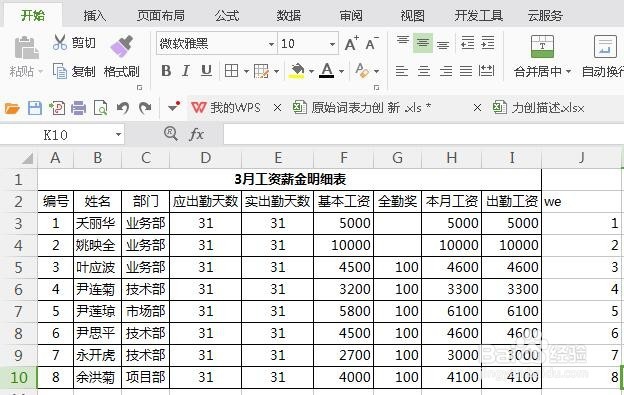This screenshot has width=624, height=395.
Task: Switch to 力创描述.xlsx document tab
Action: [538, 107]
